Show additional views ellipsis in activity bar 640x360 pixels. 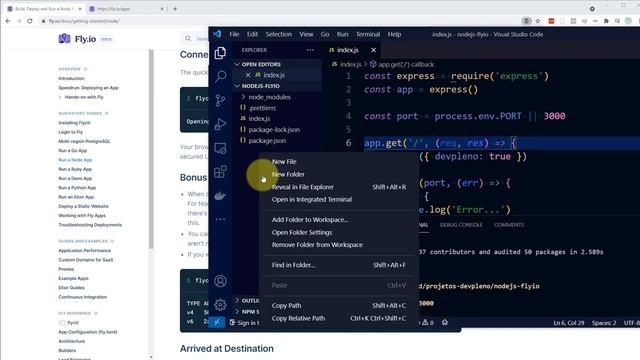(x=220, y=219)
